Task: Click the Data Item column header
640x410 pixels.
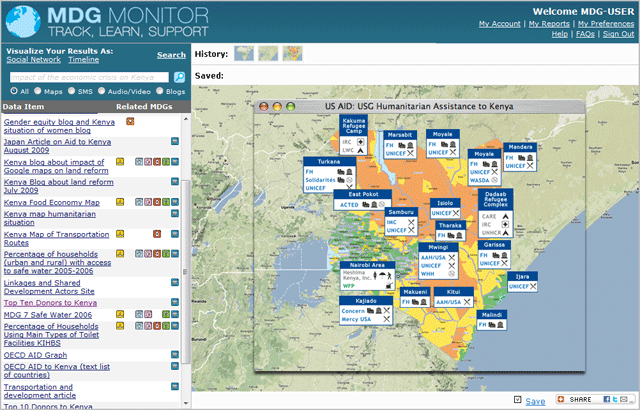Action: pyautogui.click(x=23, y=106)
